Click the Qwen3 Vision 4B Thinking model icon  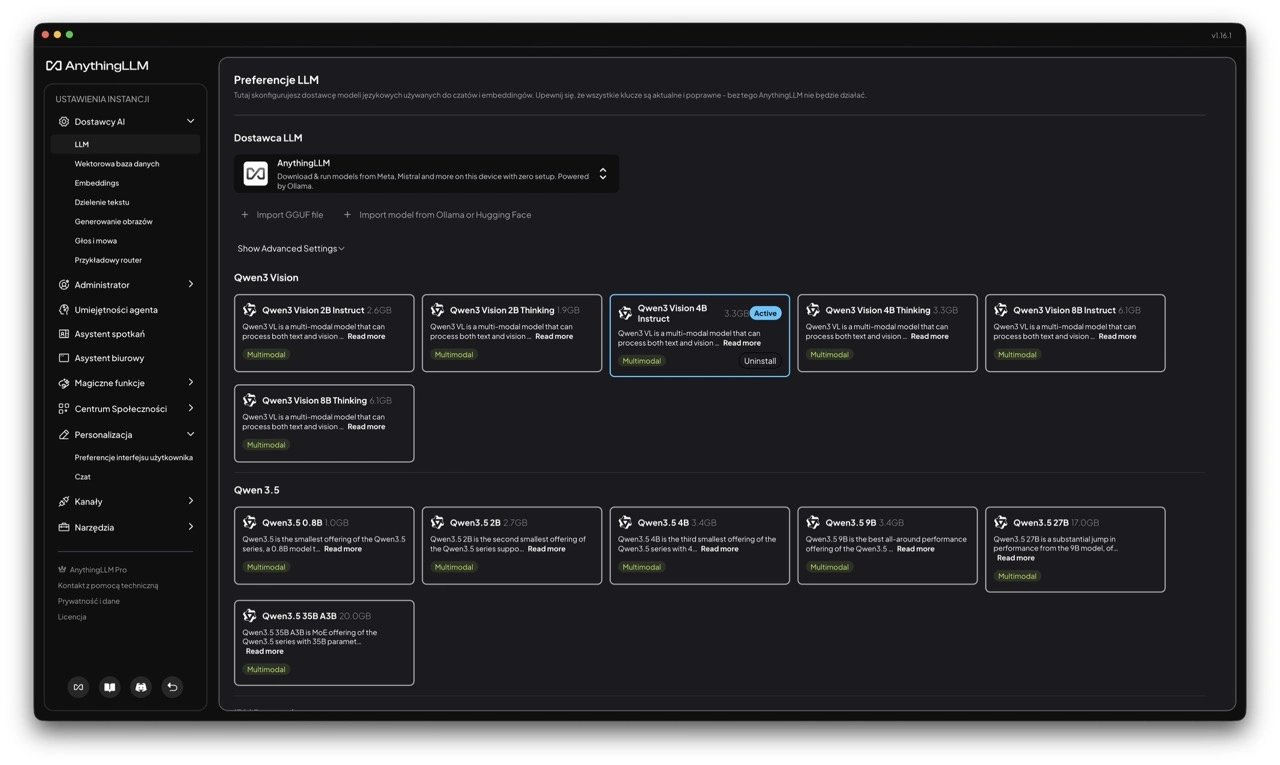[x=813, y=310]
